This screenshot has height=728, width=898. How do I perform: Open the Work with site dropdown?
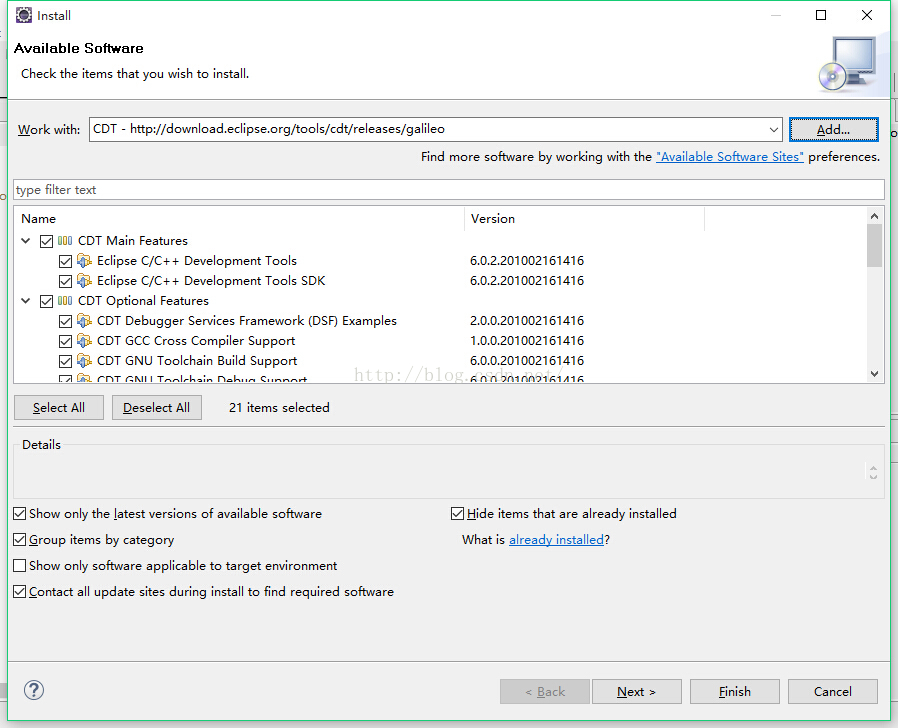pyautogui.click(x=774, y=129)
